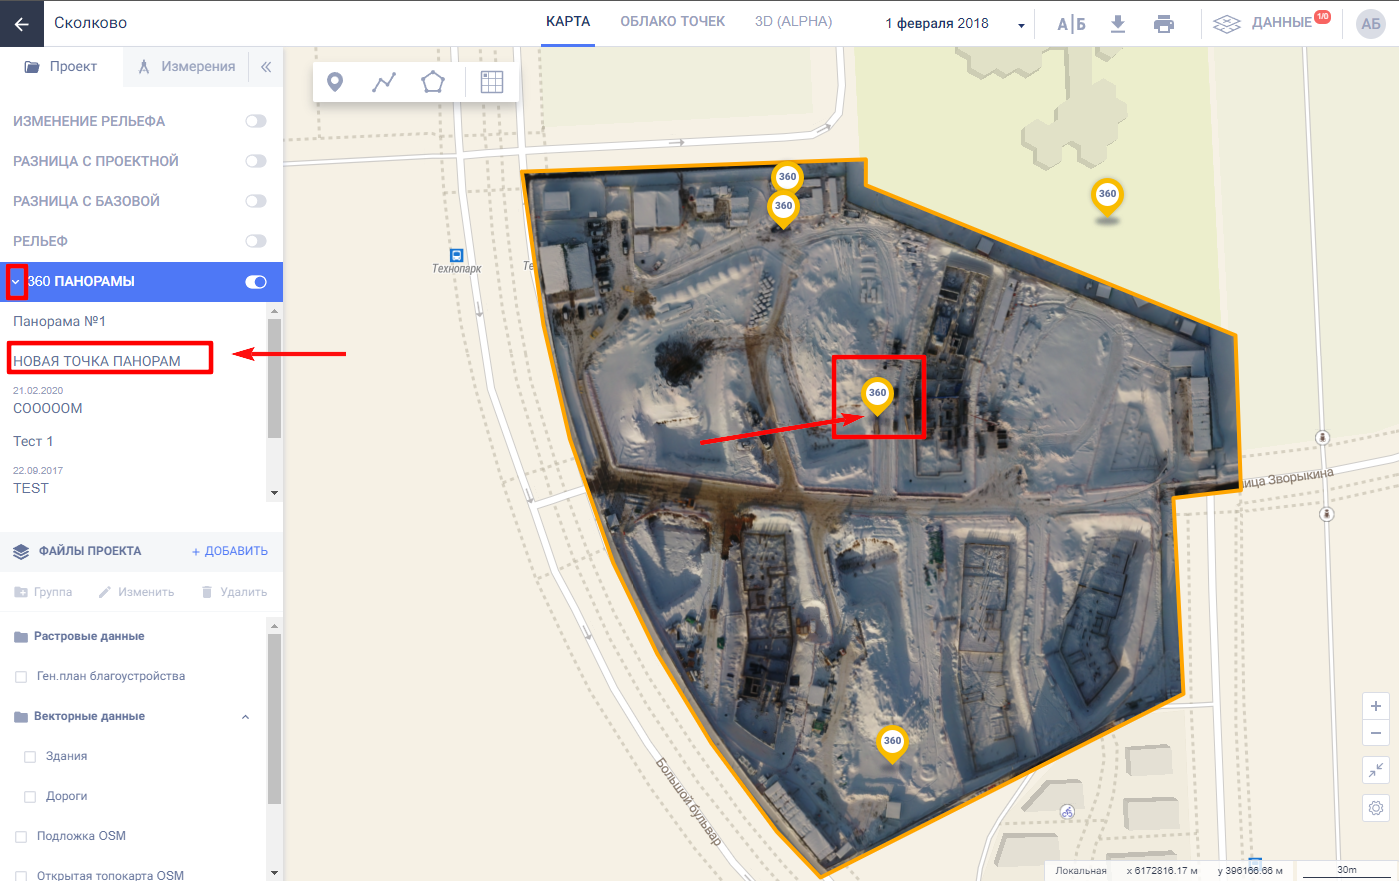Click the download icon in header
1399x881 pixels.
point(1118,24)
